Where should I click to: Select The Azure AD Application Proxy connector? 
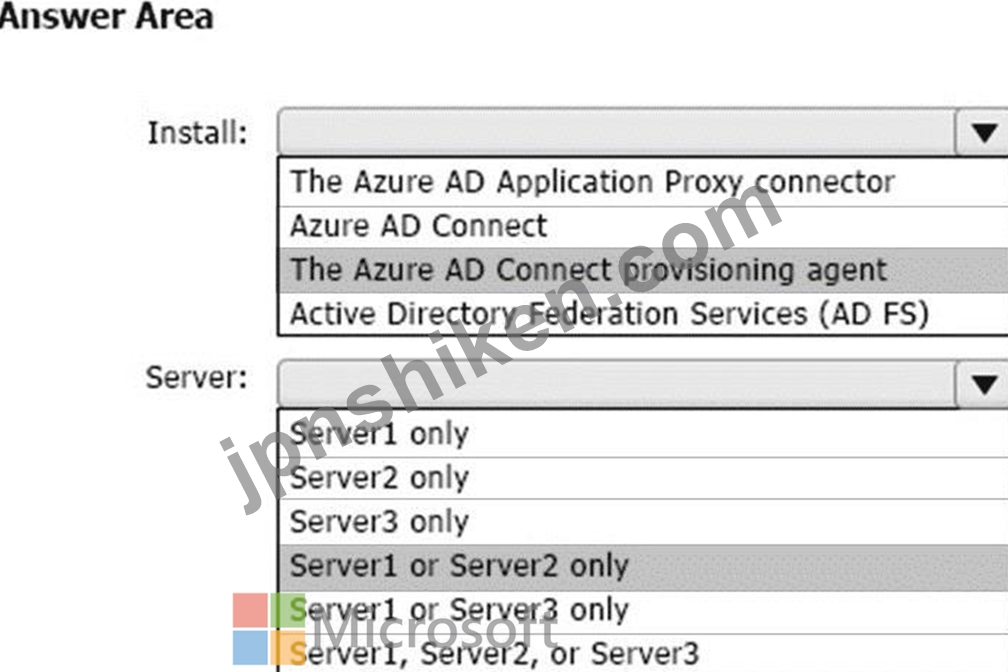(x=643, y=182)
